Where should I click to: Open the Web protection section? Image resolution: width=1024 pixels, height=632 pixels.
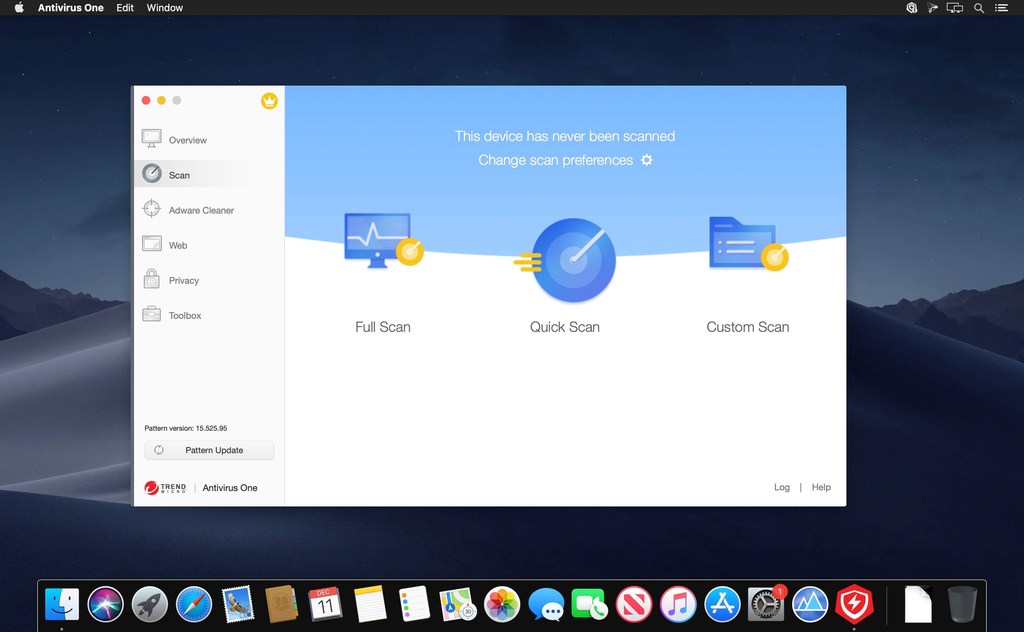point(177,245)
